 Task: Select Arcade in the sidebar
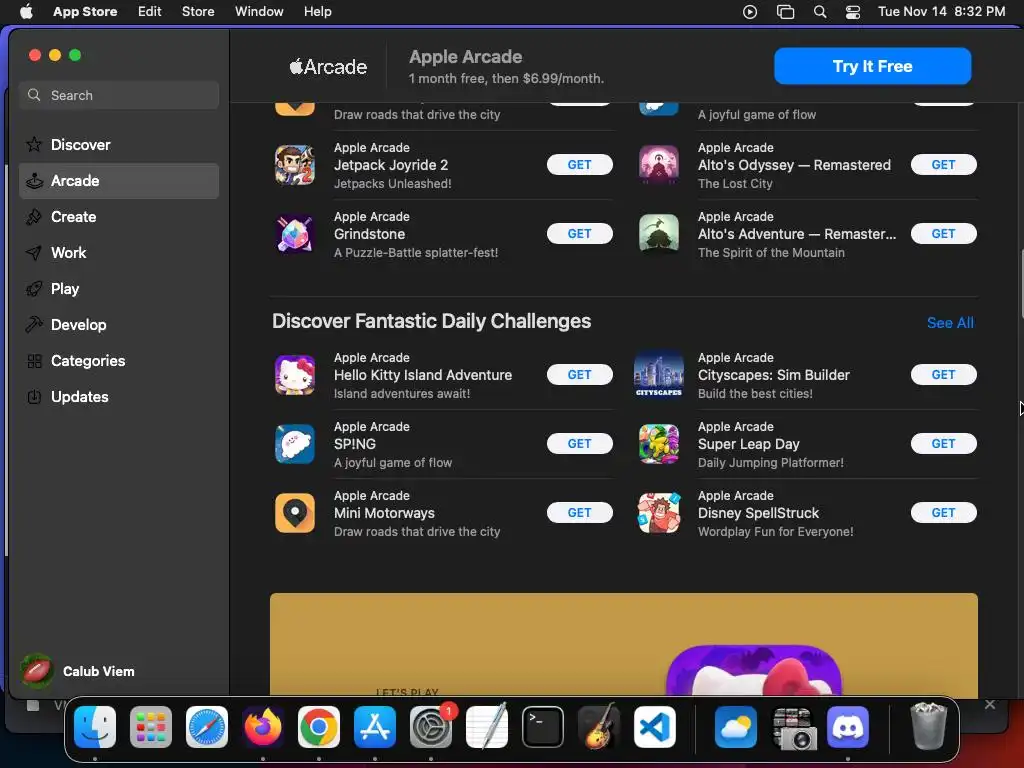click(x=119, y=181)
